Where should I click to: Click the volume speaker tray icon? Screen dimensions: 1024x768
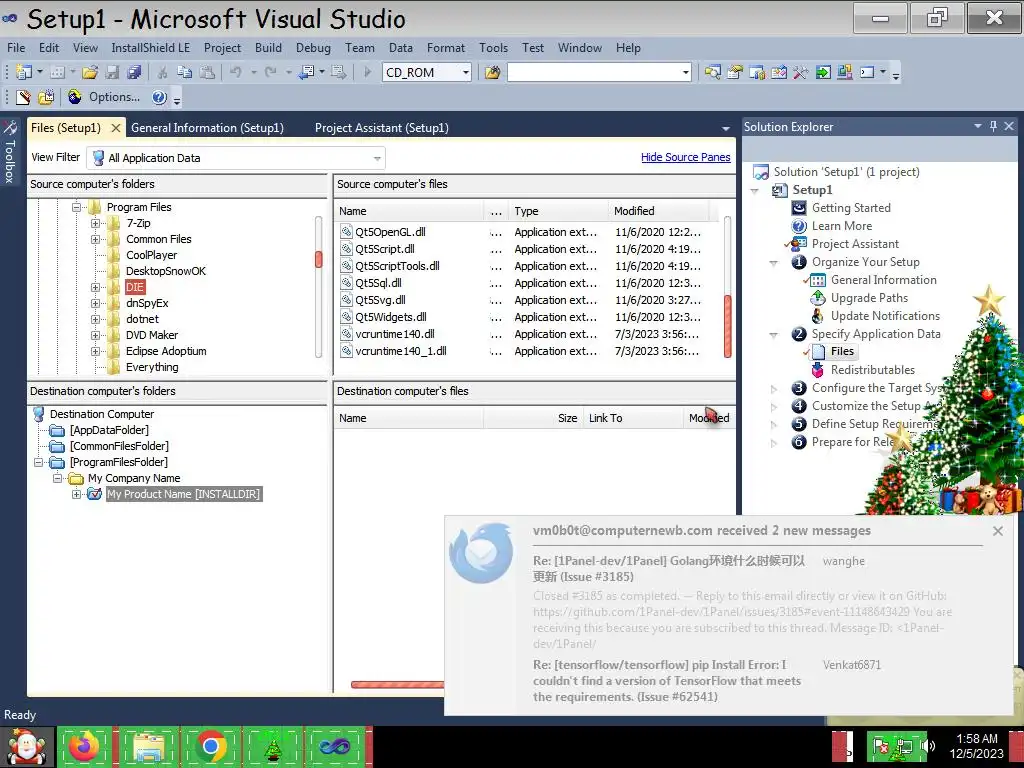pos(927,746)
